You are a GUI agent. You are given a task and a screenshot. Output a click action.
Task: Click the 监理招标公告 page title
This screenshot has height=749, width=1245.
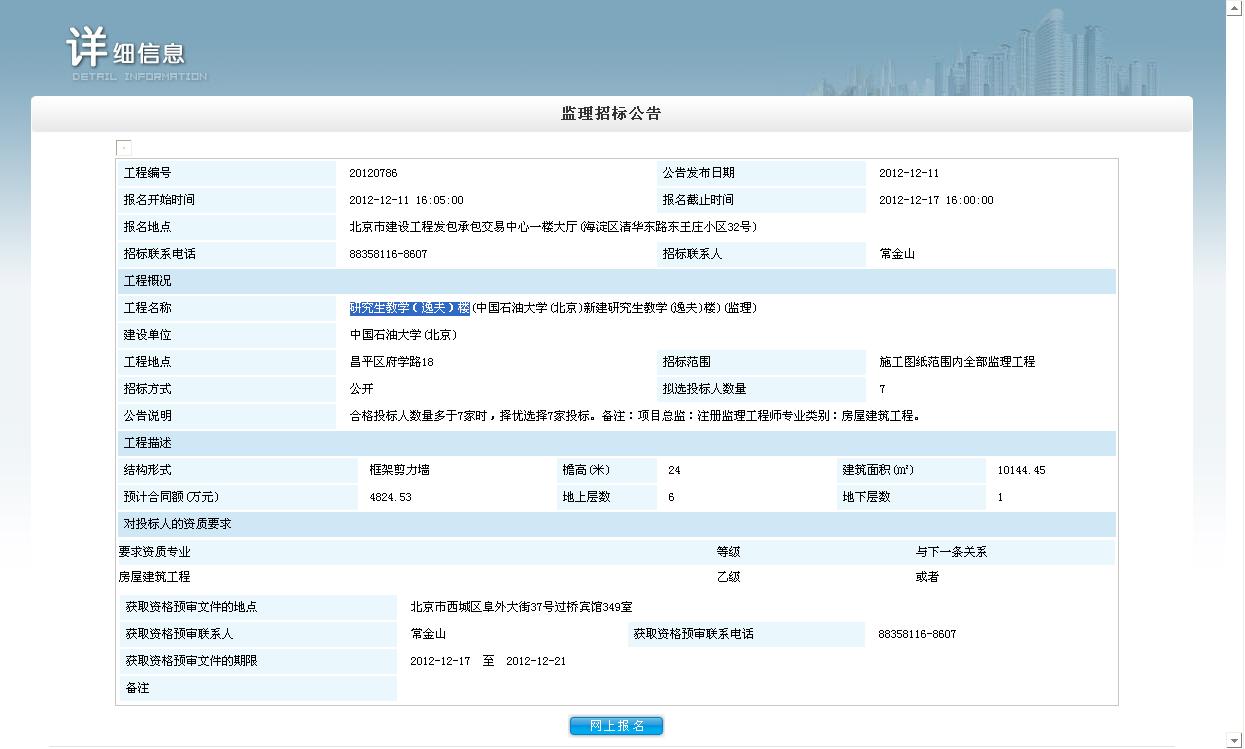[611, 113]
